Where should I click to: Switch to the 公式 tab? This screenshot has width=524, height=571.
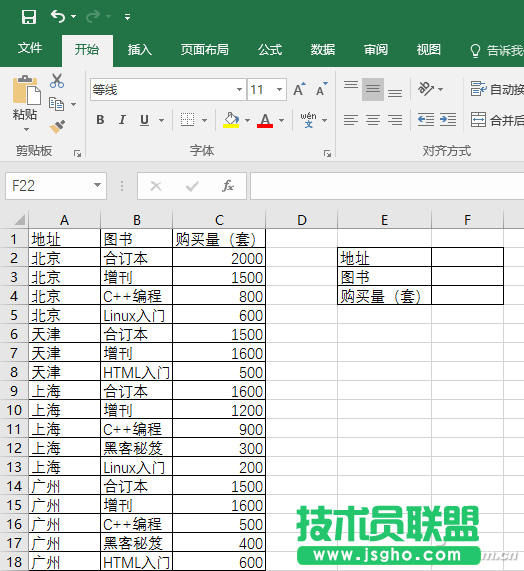[270, 50]
